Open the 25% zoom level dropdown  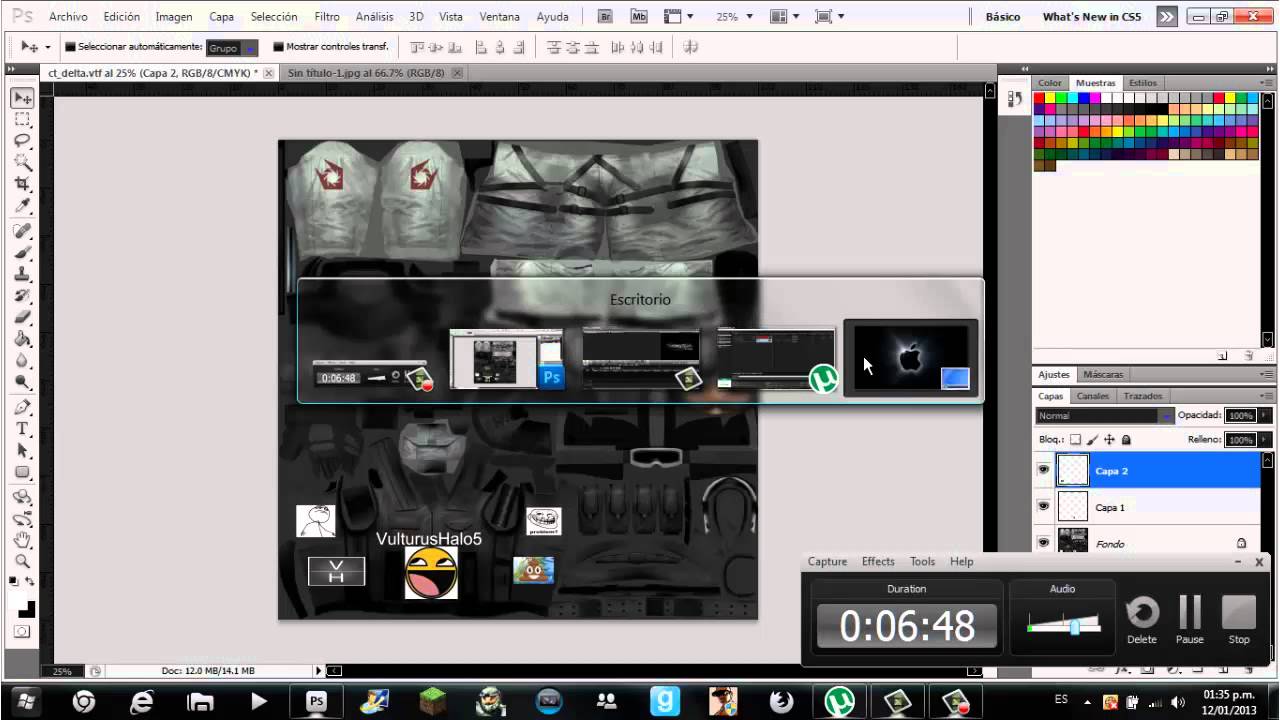pyautogui.click(x=733, y=17)
